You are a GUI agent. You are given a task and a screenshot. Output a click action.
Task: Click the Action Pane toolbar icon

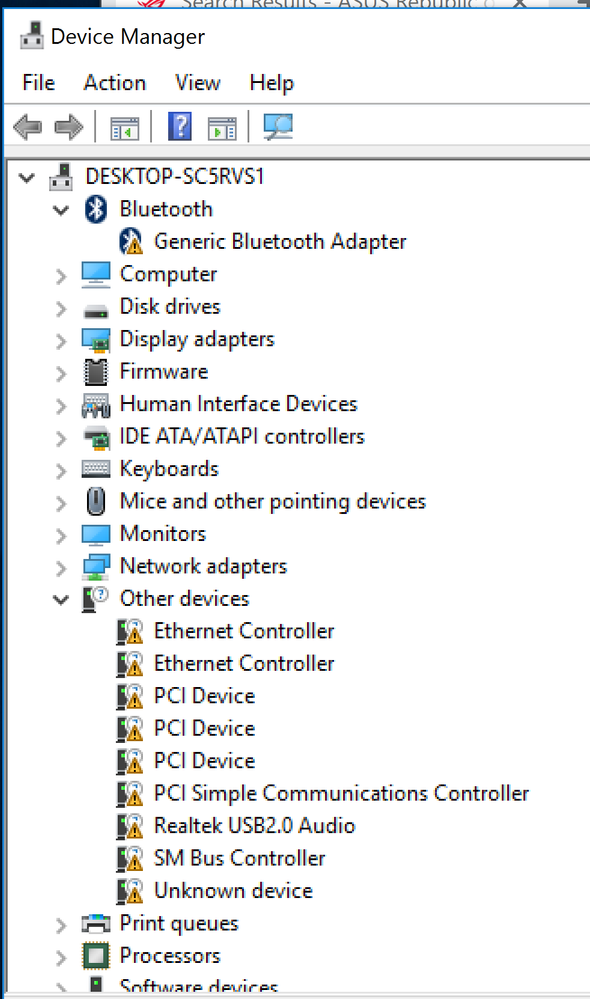coord(222,127)
